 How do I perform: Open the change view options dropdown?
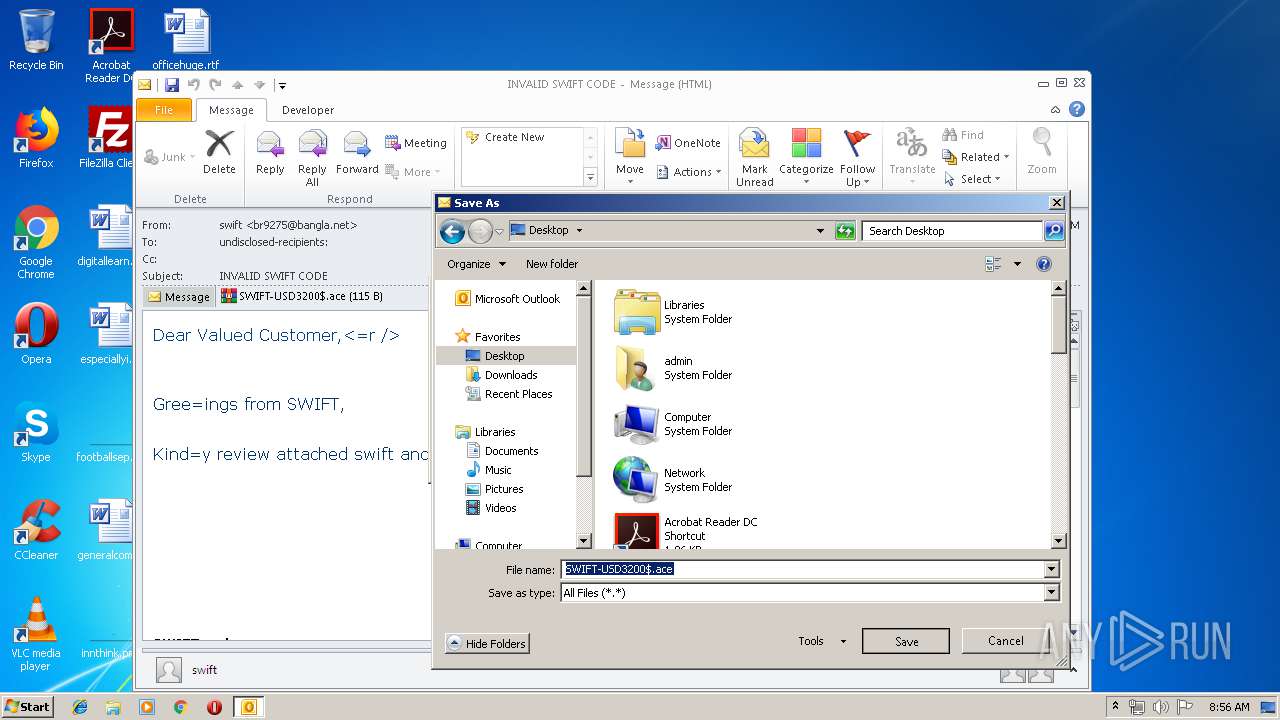click(1017, 264)
